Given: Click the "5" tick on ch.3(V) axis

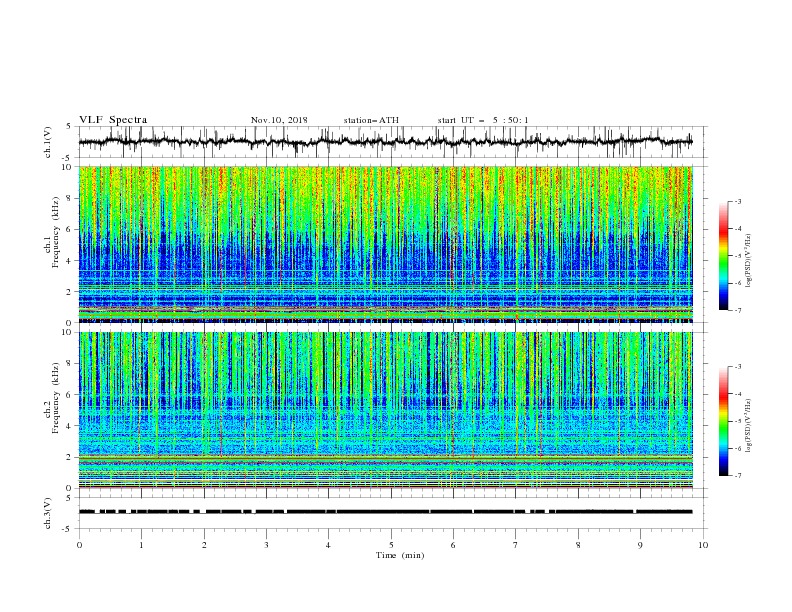Looking at the screenshot, I should coord(69,498).
